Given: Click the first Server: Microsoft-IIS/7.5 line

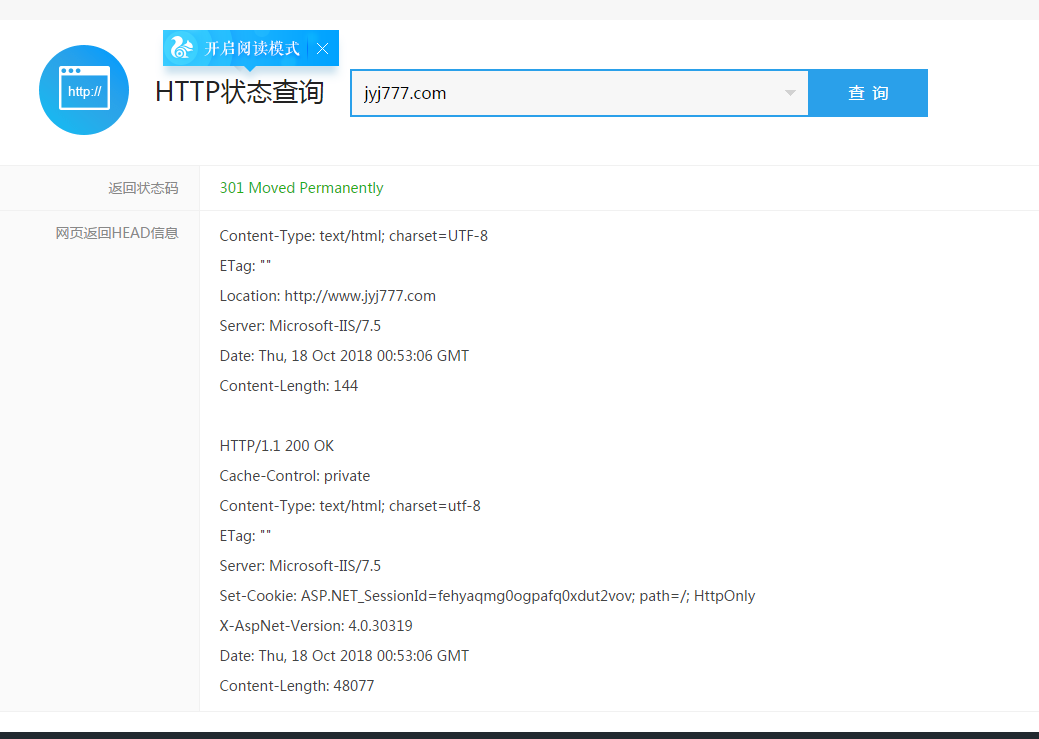Looking at the screenshot, I should click(x=300, y=326).
